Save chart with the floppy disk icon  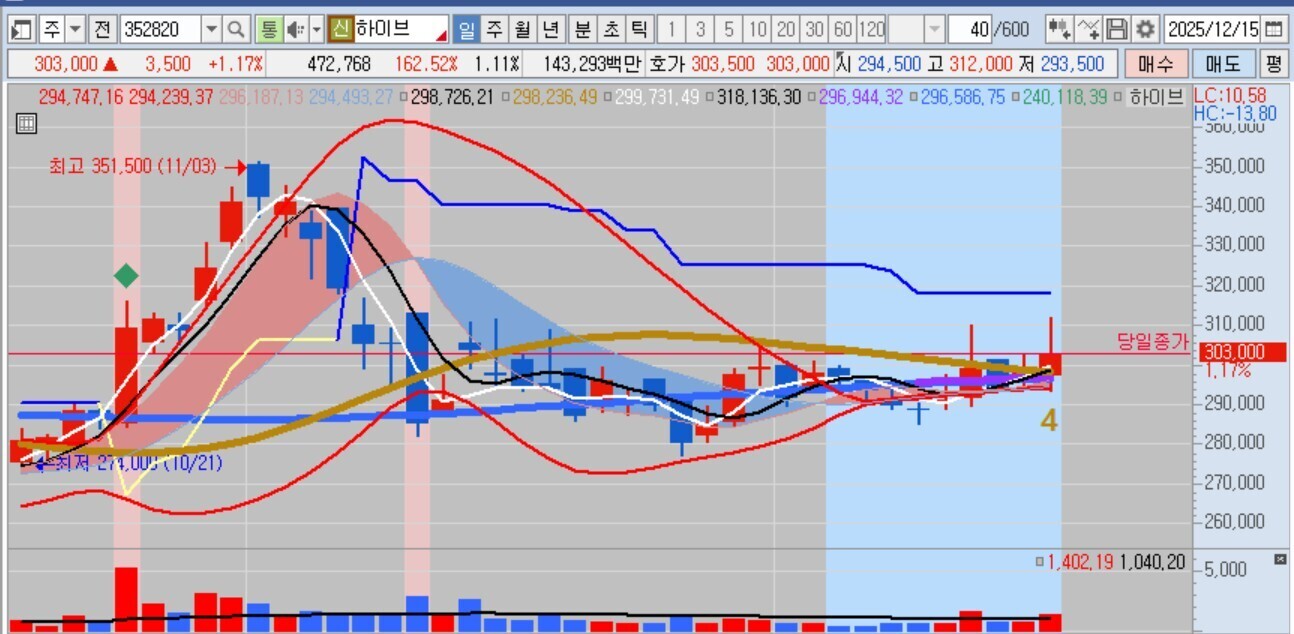(x=1118, y=29)
